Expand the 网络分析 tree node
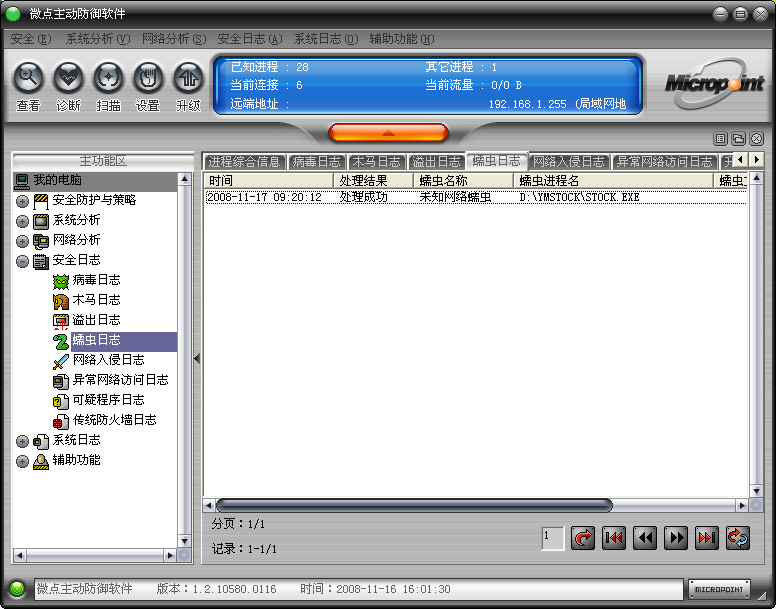776x609 pixels. [x=22, y=241]
